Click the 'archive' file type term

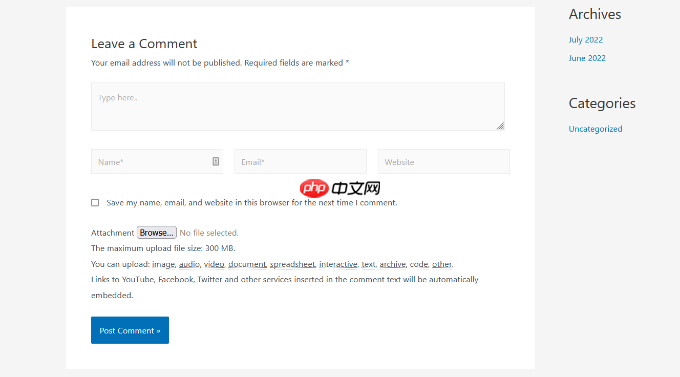(392, 264)
